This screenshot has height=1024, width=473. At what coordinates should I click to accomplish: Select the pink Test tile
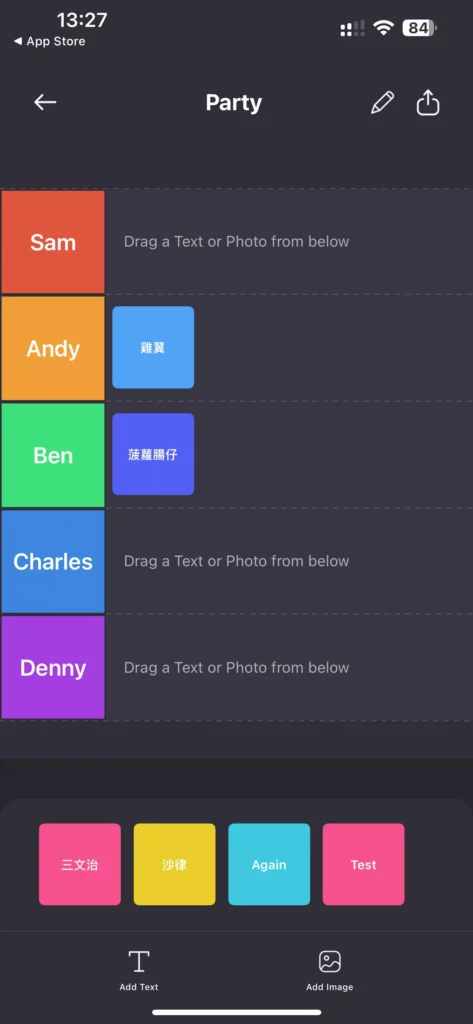[363, 864]
